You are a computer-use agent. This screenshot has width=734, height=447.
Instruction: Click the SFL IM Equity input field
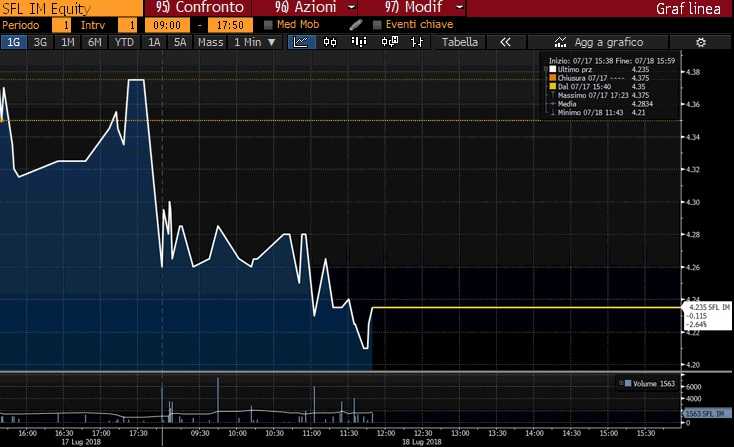coord(71,8)
